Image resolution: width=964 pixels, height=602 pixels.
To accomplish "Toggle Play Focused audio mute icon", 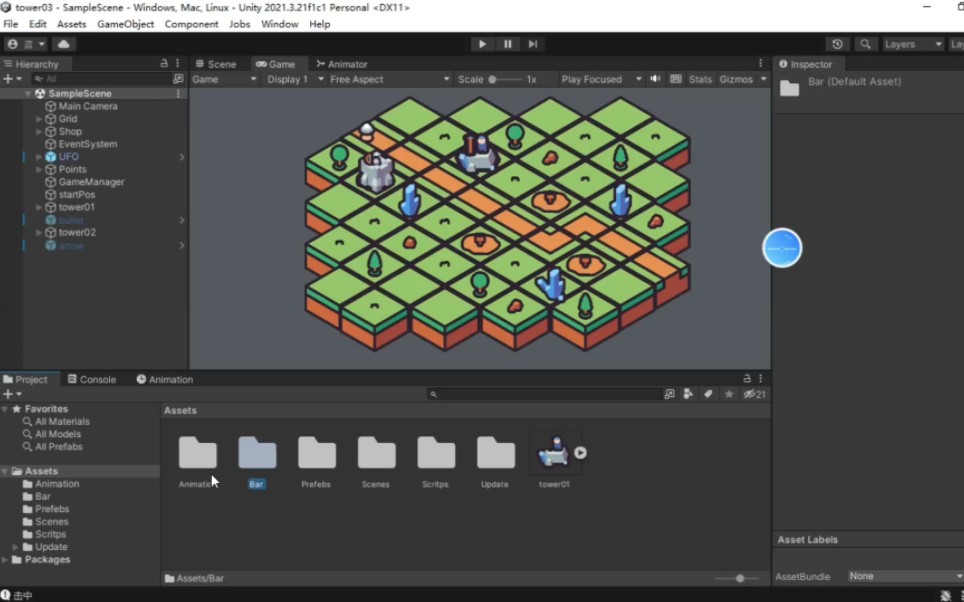I will tap(655, 79).
